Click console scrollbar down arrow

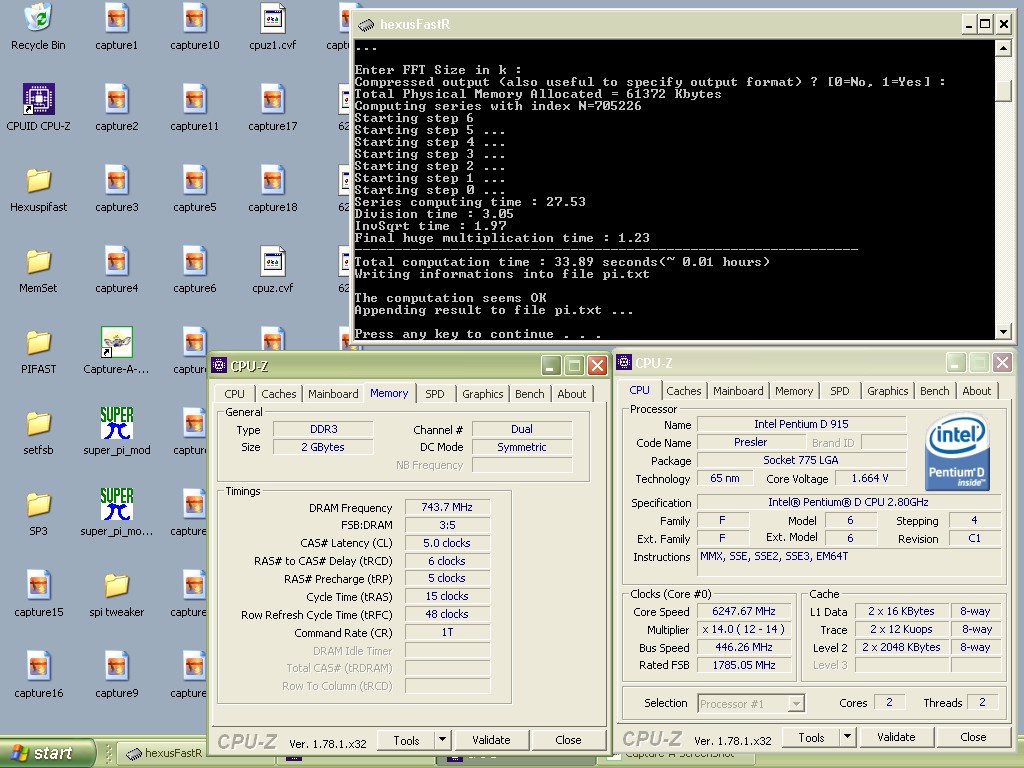[x=1004, y=332]
